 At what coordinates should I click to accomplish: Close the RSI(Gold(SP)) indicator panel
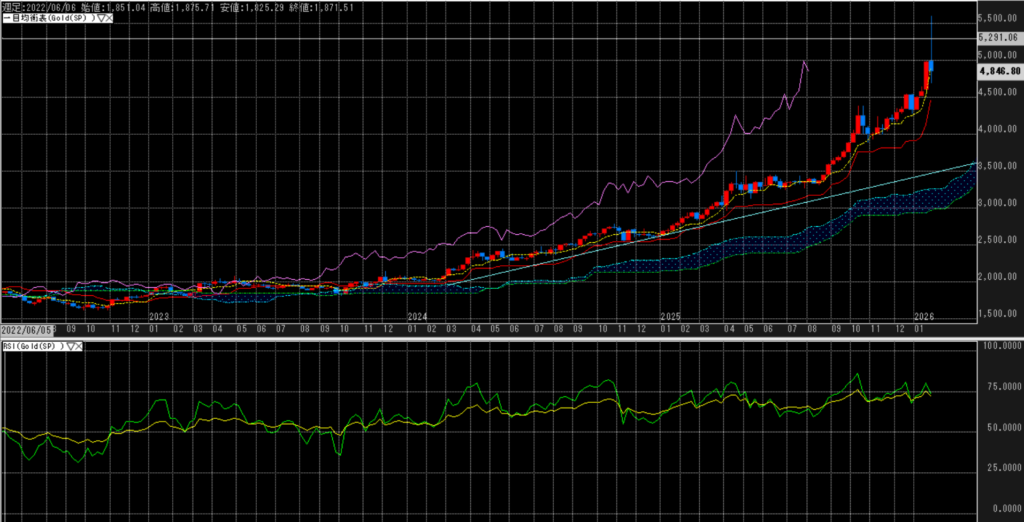pyautogui.click(x=79, y=345)
